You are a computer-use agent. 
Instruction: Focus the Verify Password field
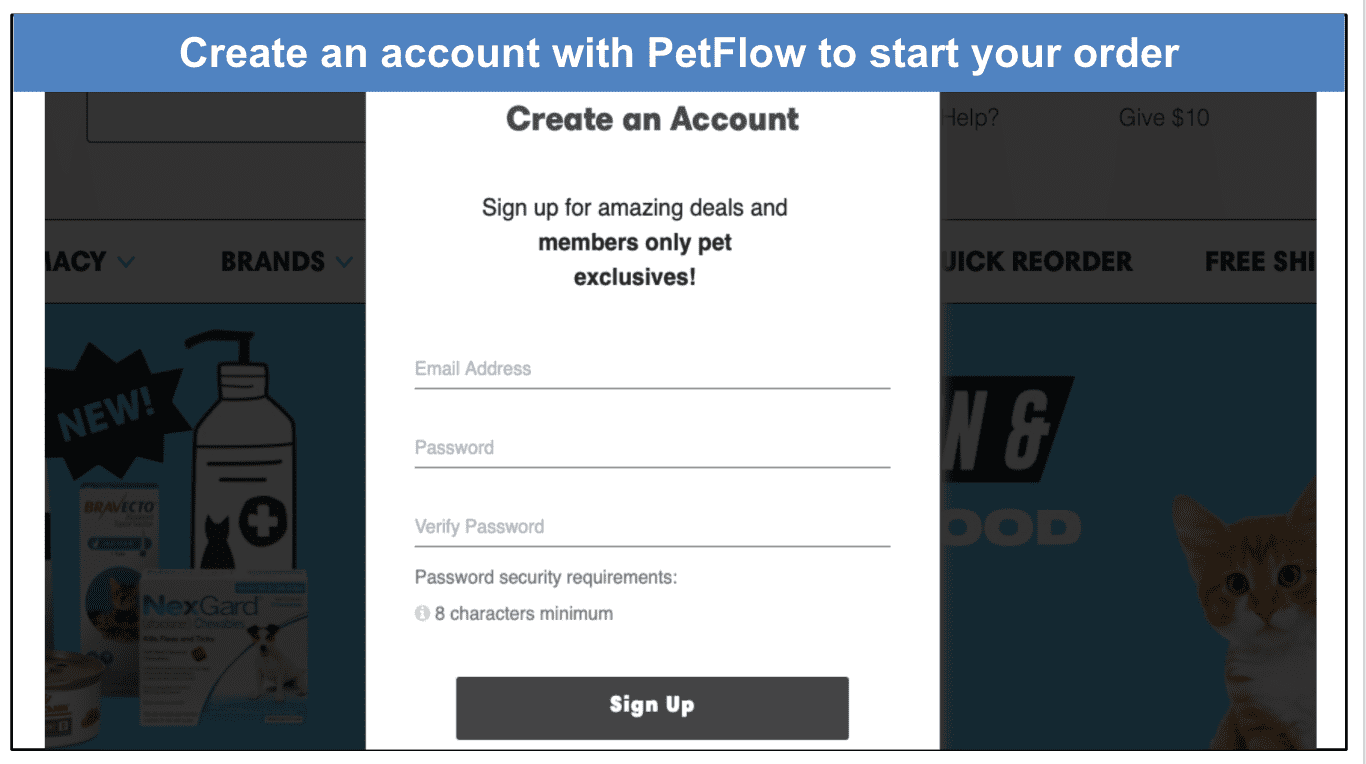652,527
